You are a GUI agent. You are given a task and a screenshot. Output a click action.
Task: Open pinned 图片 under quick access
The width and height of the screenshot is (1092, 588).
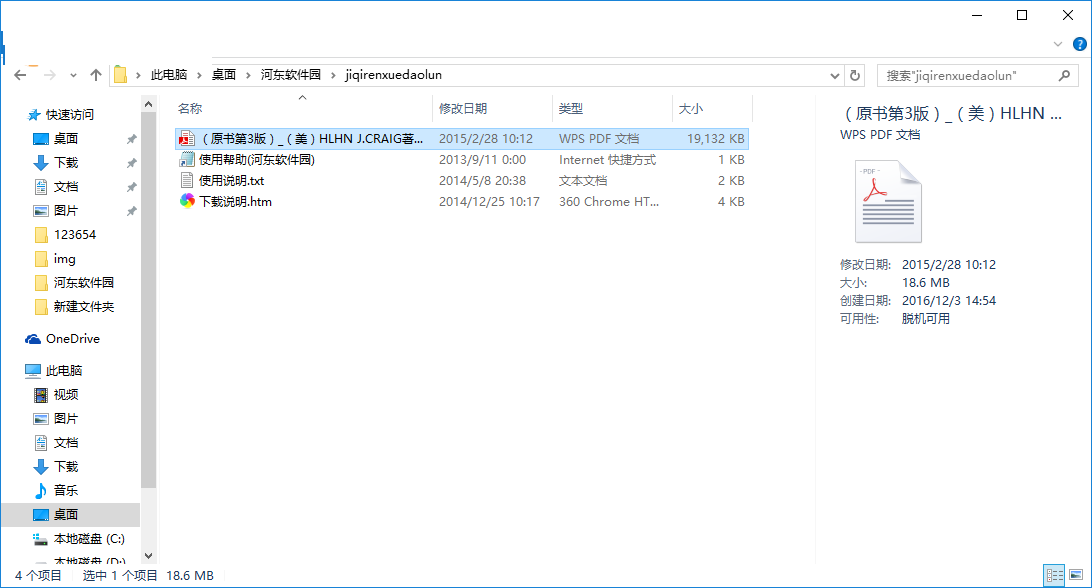pos(65,210)
